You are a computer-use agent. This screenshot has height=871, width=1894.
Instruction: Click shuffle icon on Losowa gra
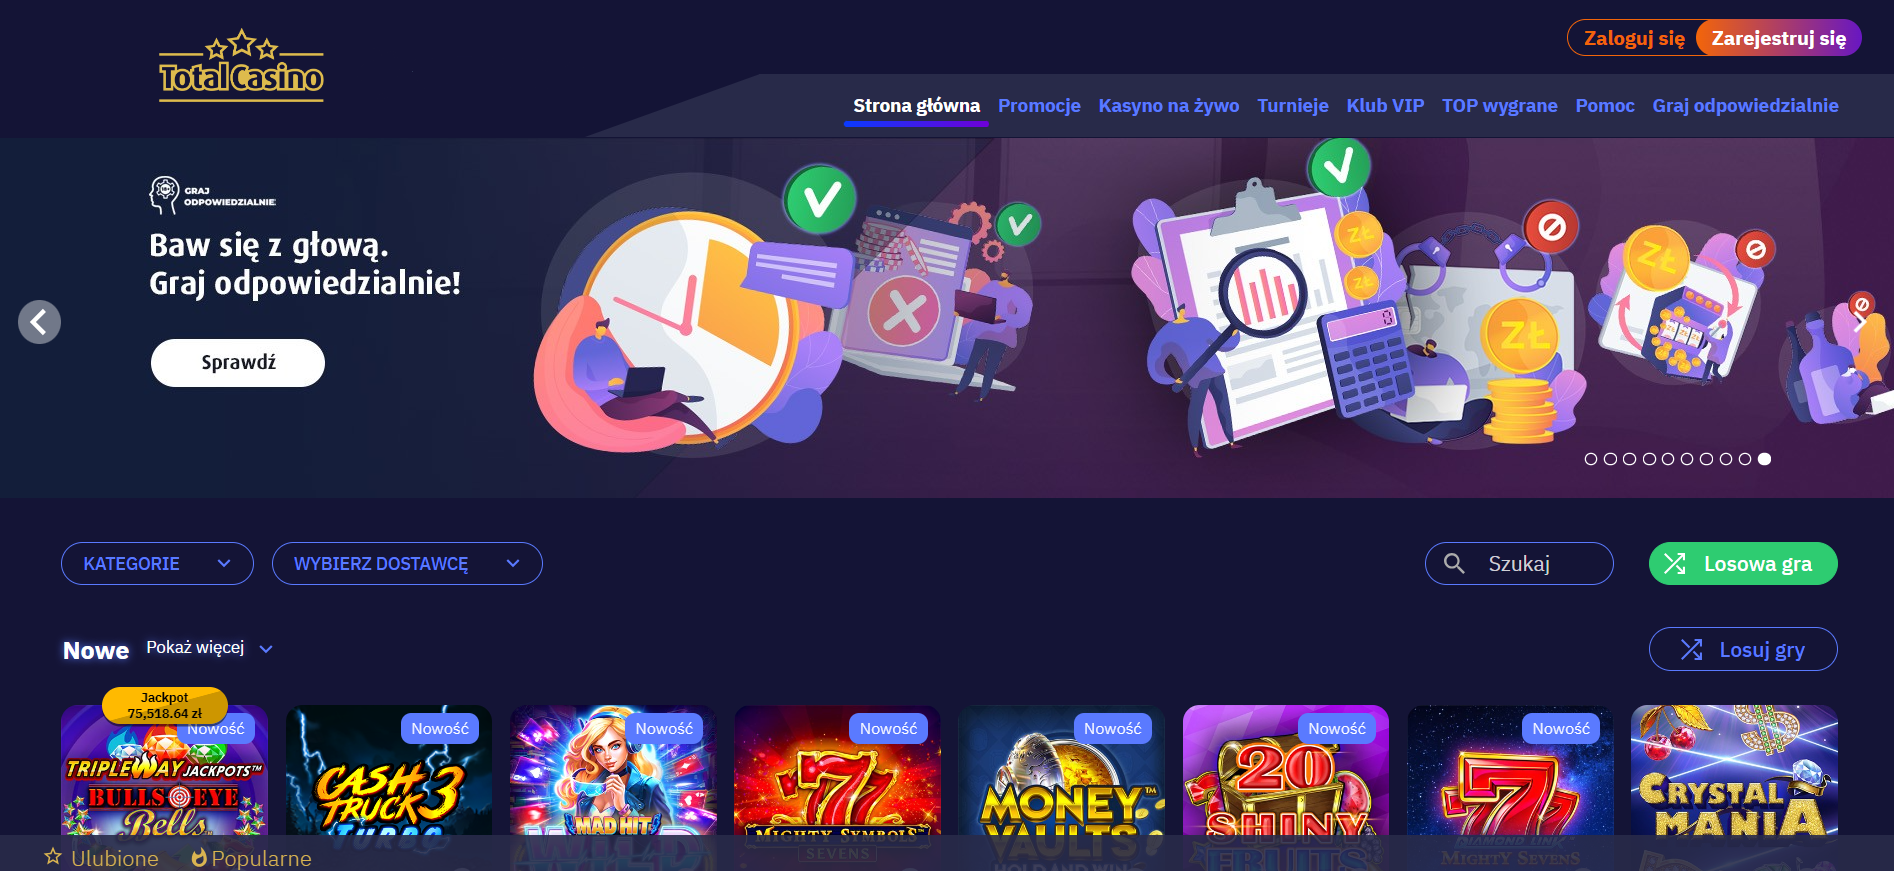point(1675,564)
